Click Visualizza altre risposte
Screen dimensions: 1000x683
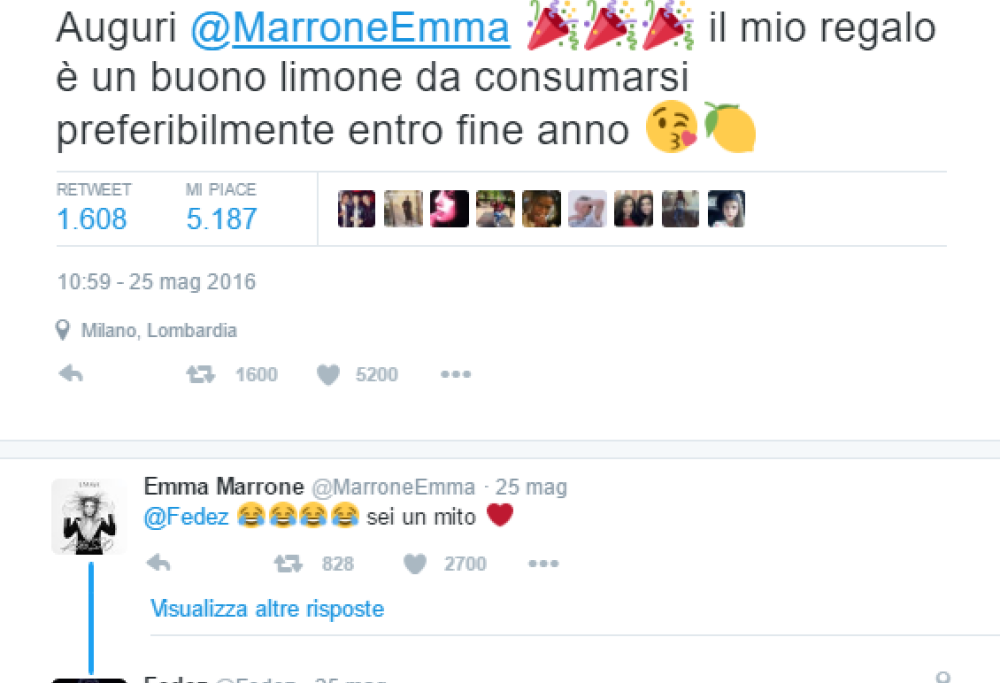[267, 609]
